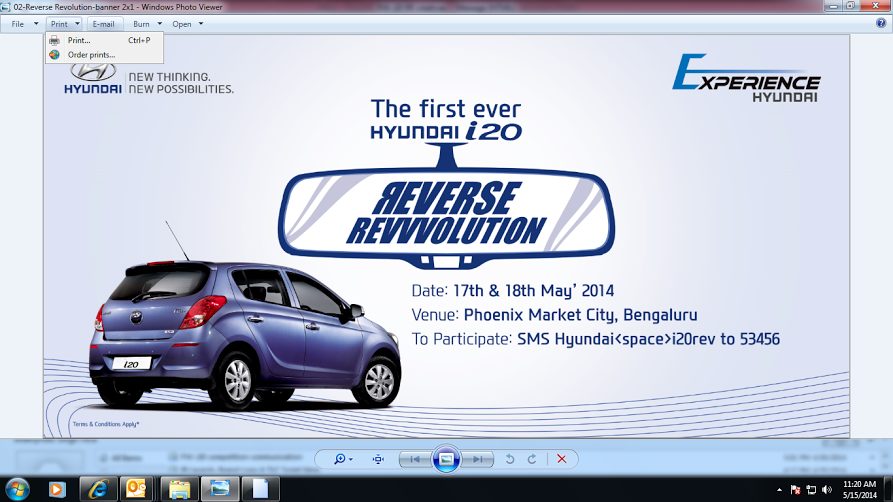893x502 pixels.
Task: Choose Print... from the Print menu
Action: [79, 40]
